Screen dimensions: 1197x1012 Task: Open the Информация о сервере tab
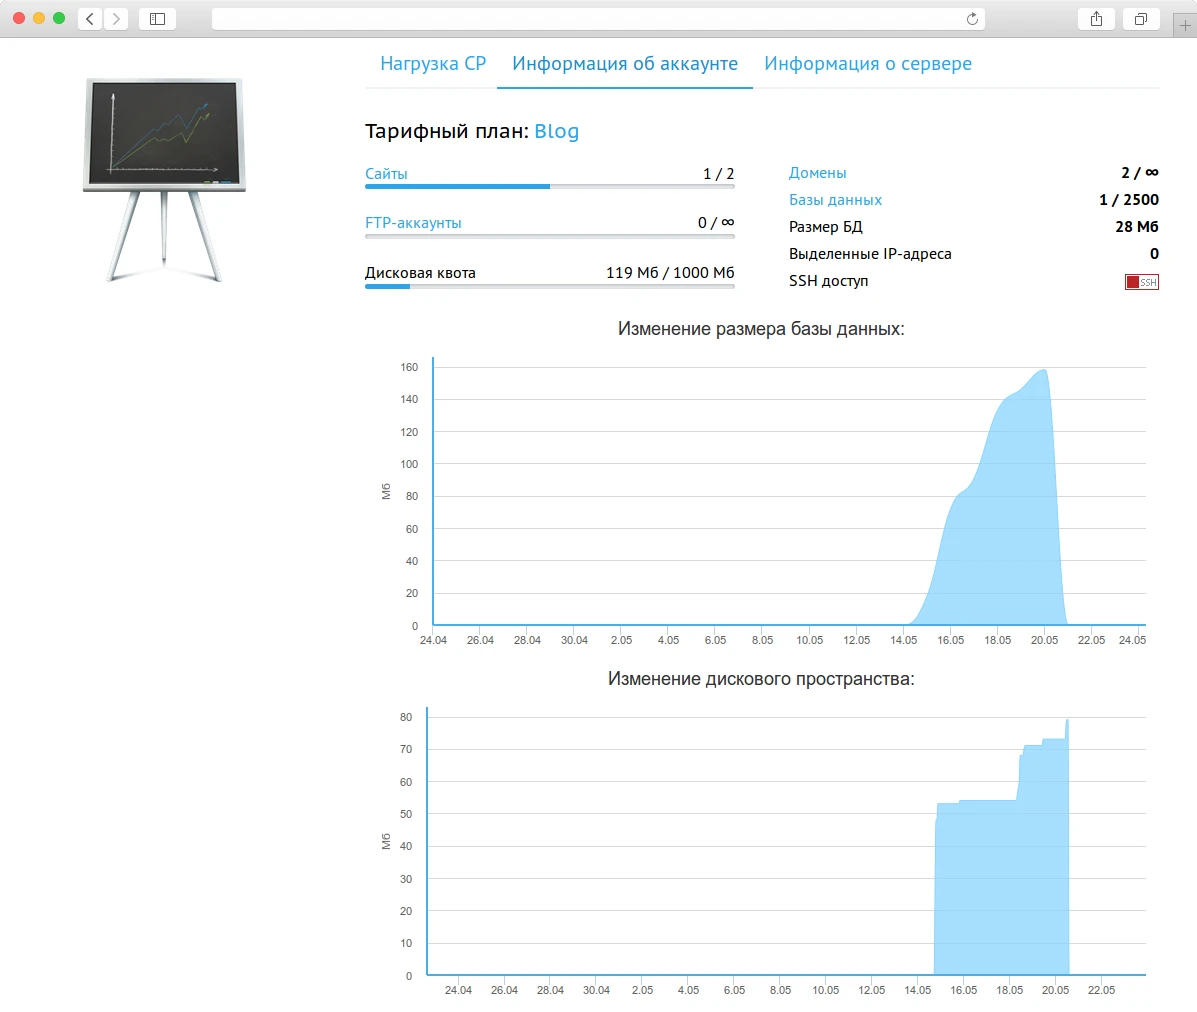868,64
